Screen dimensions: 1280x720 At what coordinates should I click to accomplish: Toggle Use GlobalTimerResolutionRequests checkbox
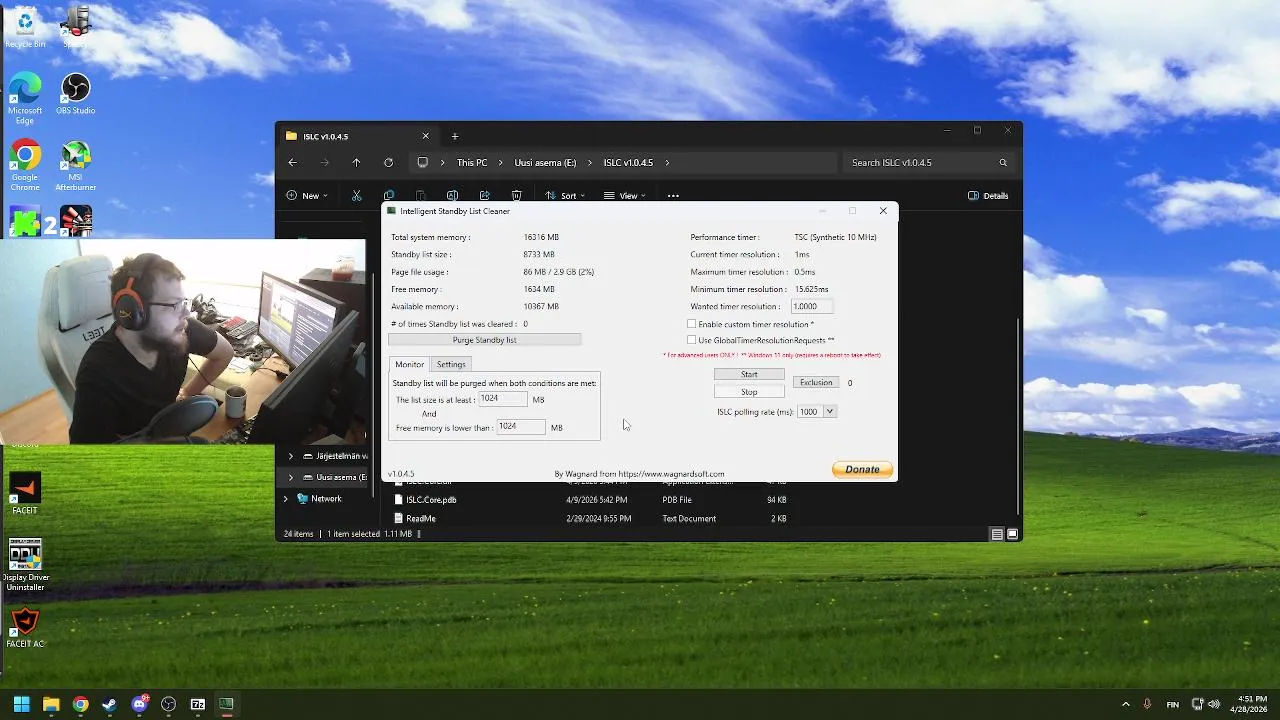tap(692, 340)
